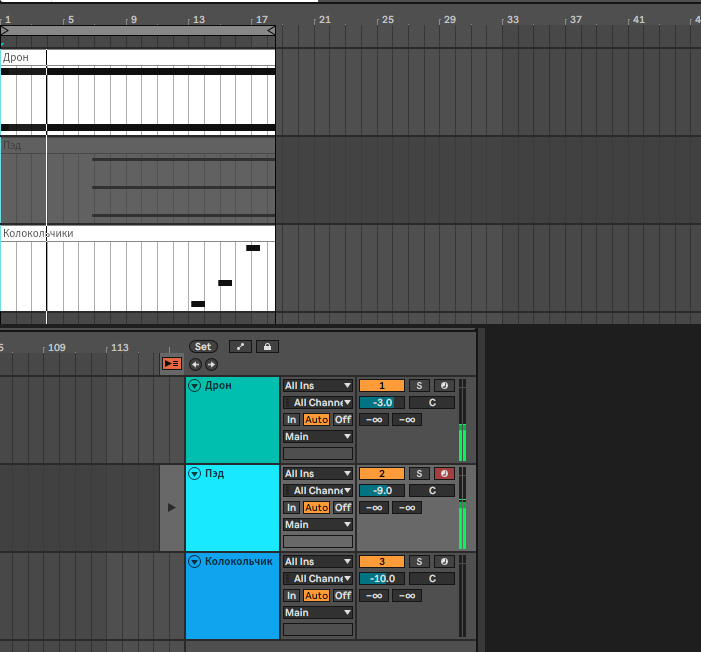The height and width of the screenshot is (652, 701).
Task: Set Колокольчик monitoring to Auto
Action: point(317,596)
